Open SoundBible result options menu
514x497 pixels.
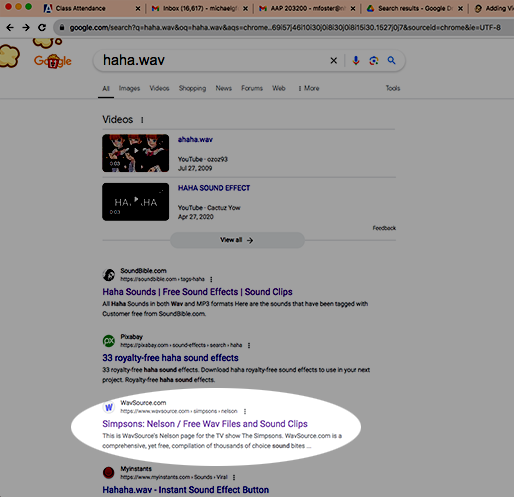tap(211, 279)
